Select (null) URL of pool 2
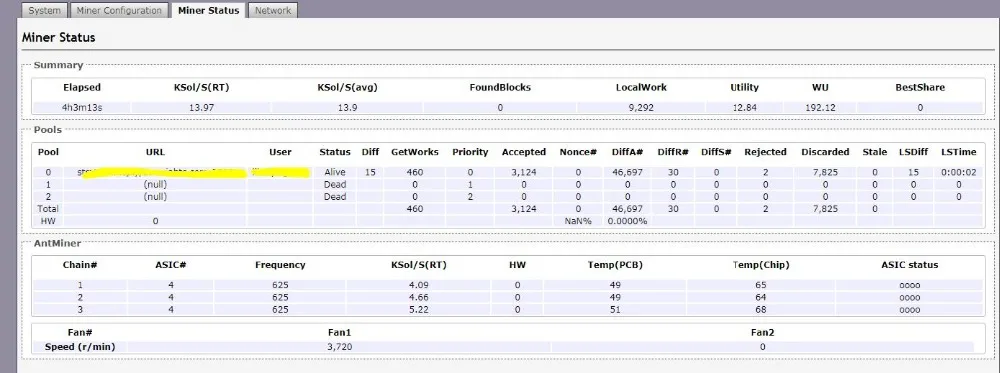 155,196
